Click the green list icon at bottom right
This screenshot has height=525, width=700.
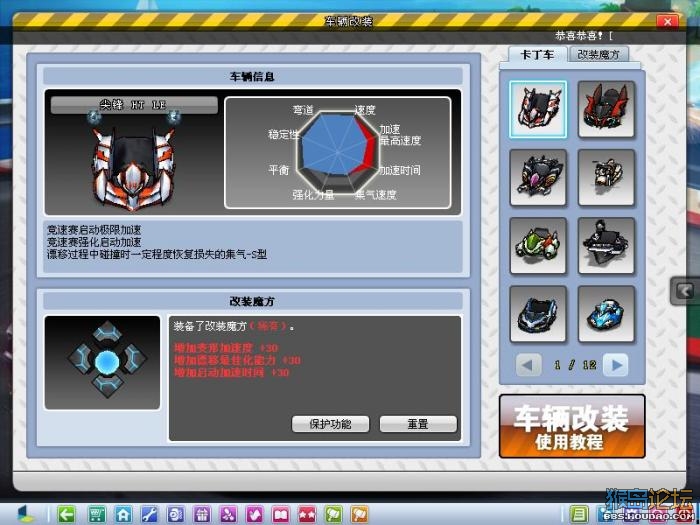coord(579,515)
